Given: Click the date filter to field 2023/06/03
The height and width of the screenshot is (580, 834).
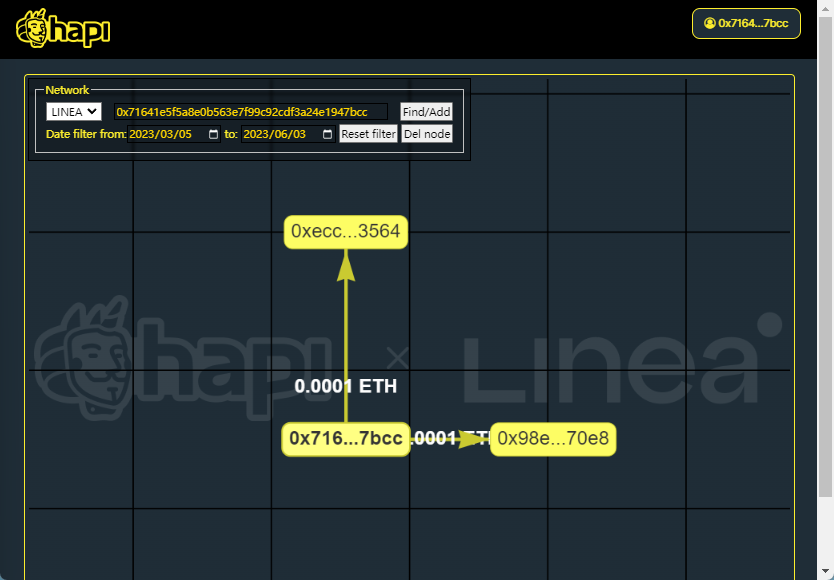Looking at the screenshot, I should 288,134.
